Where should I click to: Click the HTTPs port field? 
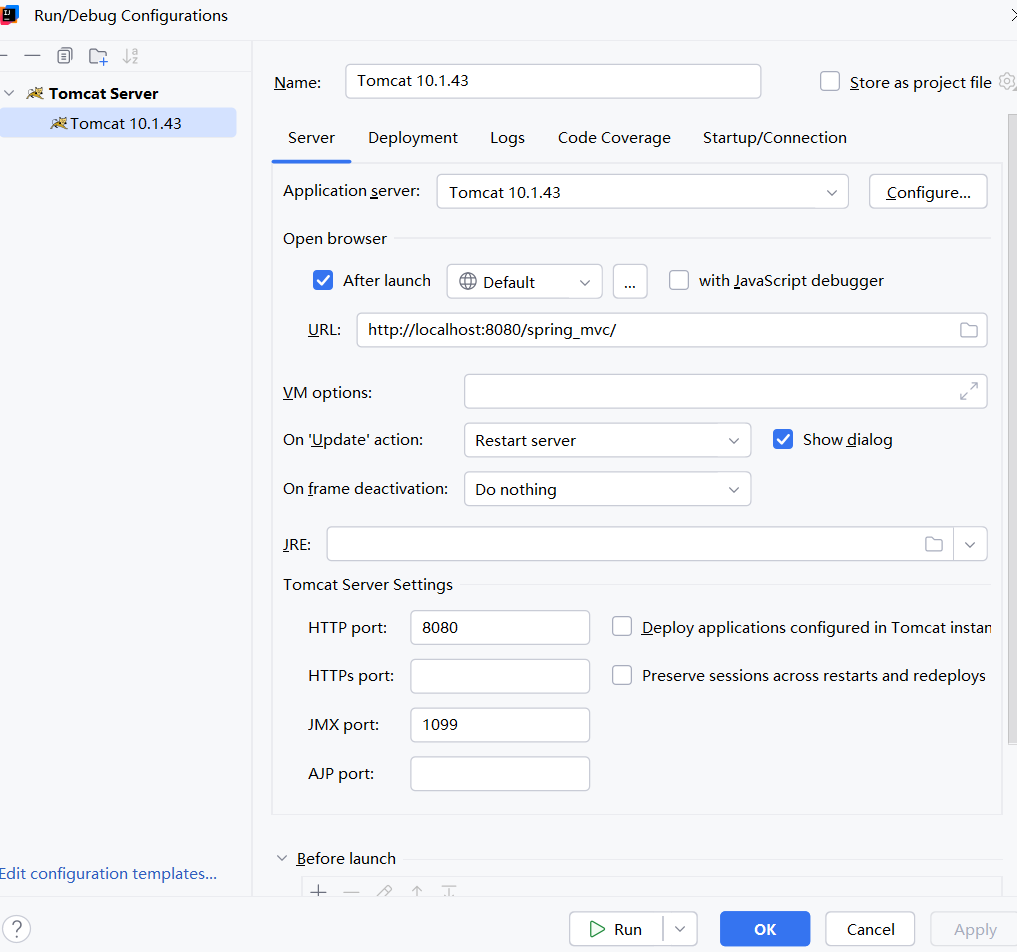[499, 676]
